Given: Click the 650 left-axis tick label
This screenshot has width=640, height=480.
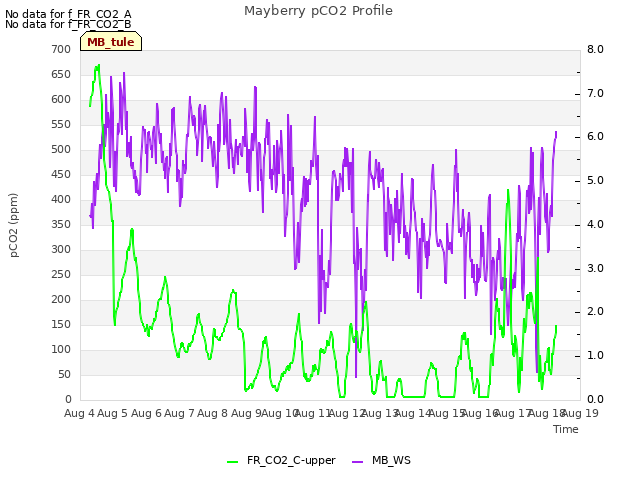Looking at the screenshot, I should coord(61,74).
